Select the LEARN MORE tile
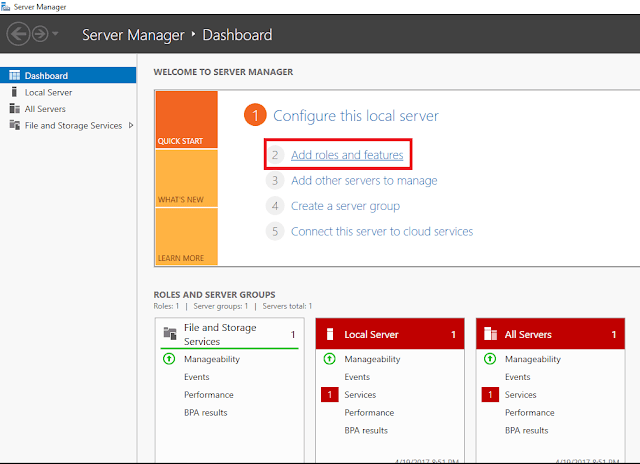 [x=187, y=237]
